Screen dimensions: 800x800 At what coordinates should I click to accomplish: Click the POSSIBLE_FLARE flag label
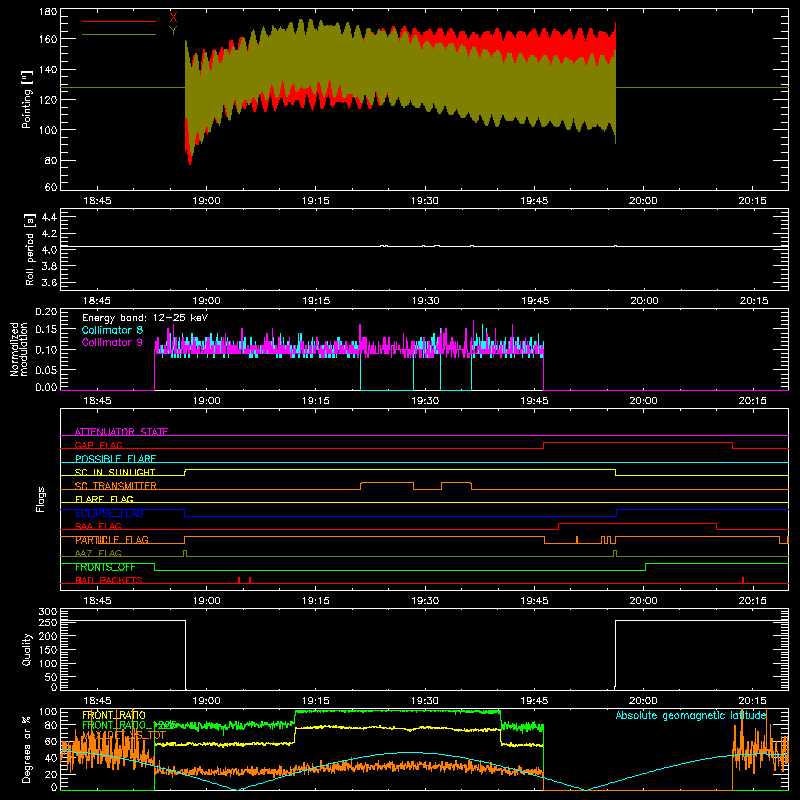[115, 459]
